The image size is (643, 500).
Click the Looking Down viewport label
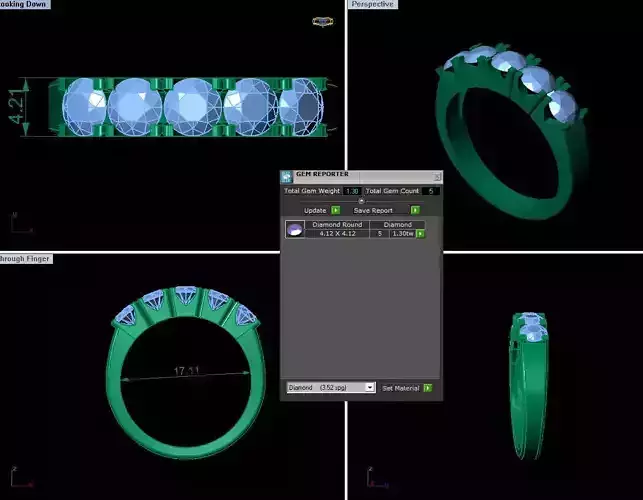click(25, 4)
